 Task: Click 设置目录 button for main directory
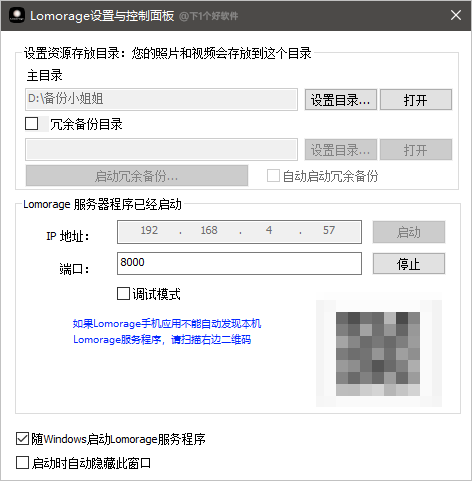(341, 99)
